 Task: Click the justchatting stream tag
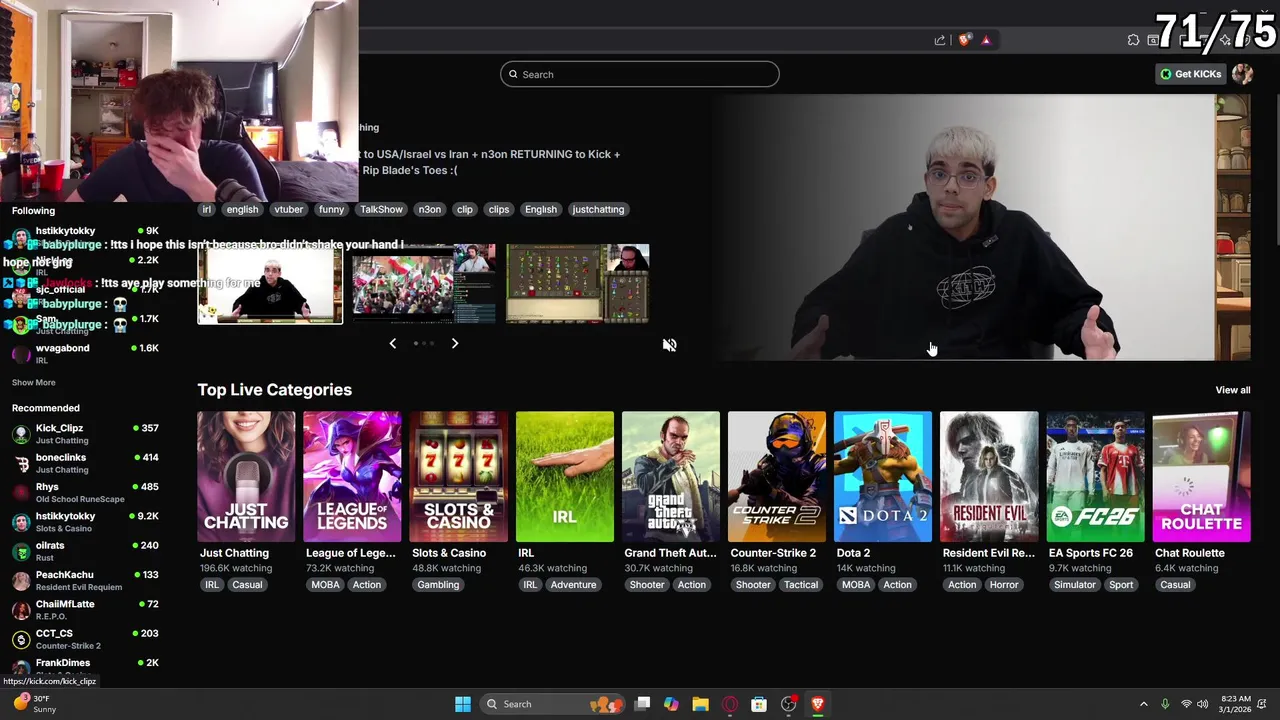[x=598, y=209]
